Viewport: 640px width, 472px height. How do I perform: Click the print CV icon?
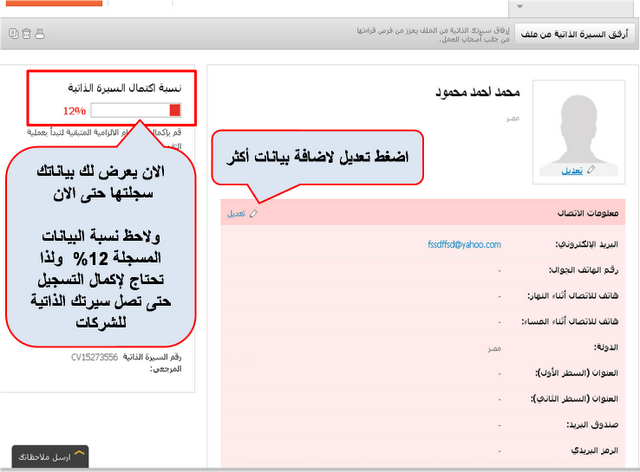pyautogui.click(x=40, y=33)
